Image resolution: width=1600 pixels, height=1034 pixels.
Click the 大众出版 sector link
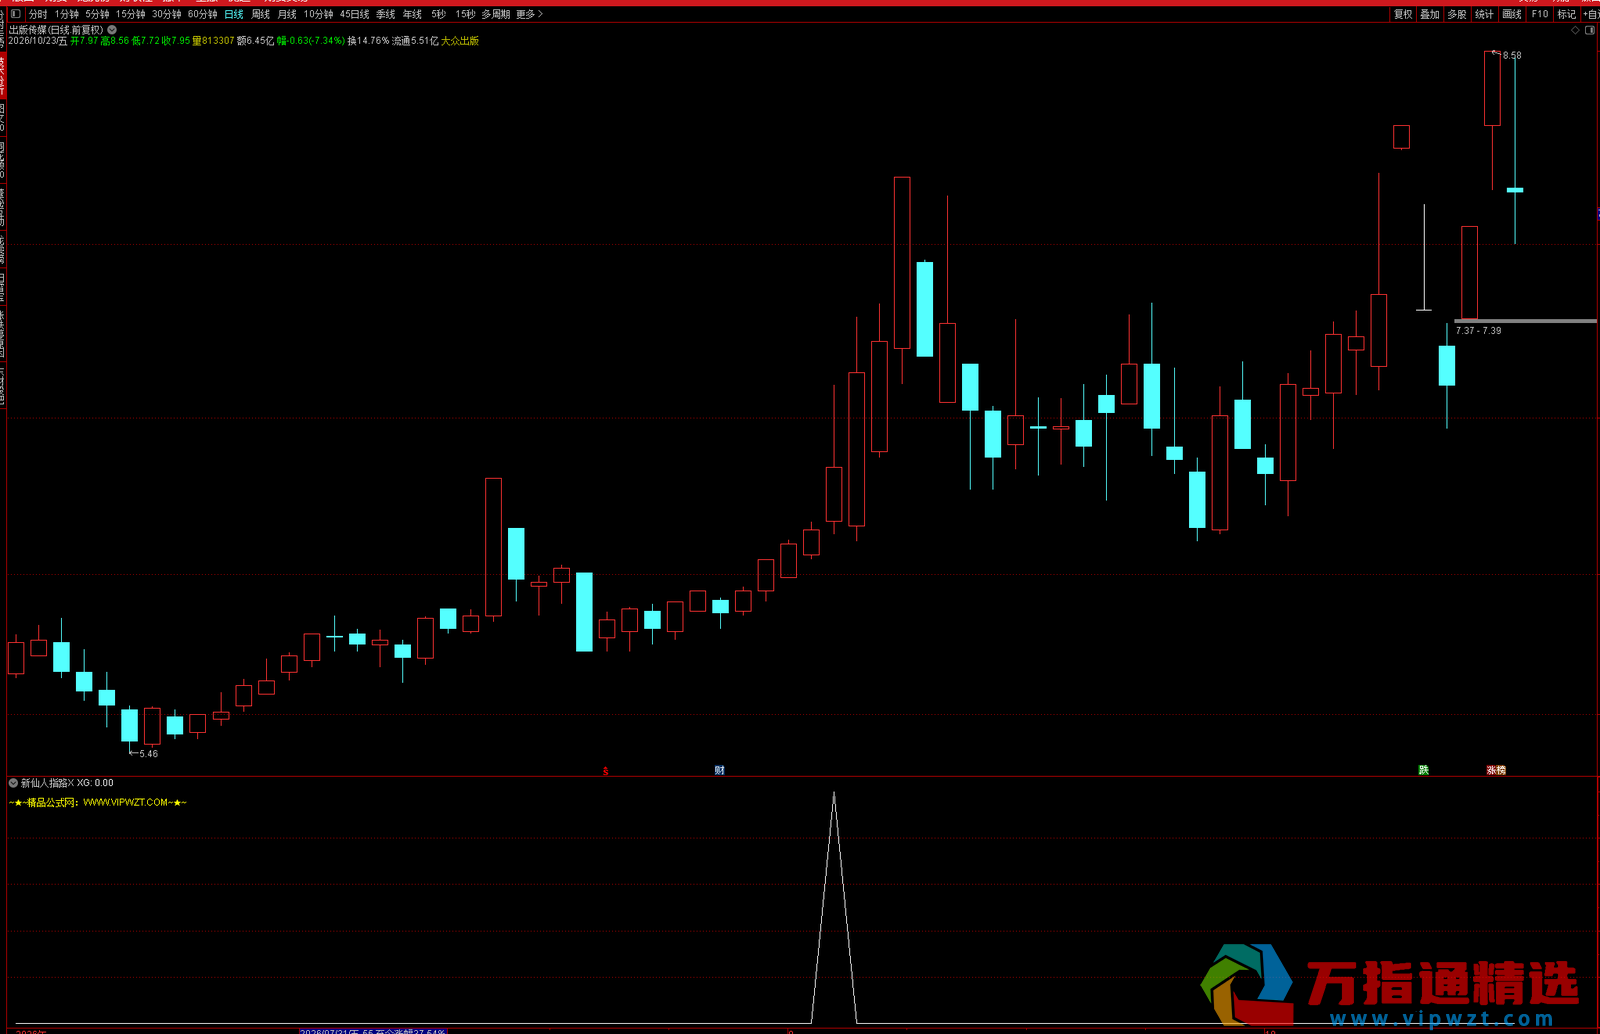pos(460,41)
